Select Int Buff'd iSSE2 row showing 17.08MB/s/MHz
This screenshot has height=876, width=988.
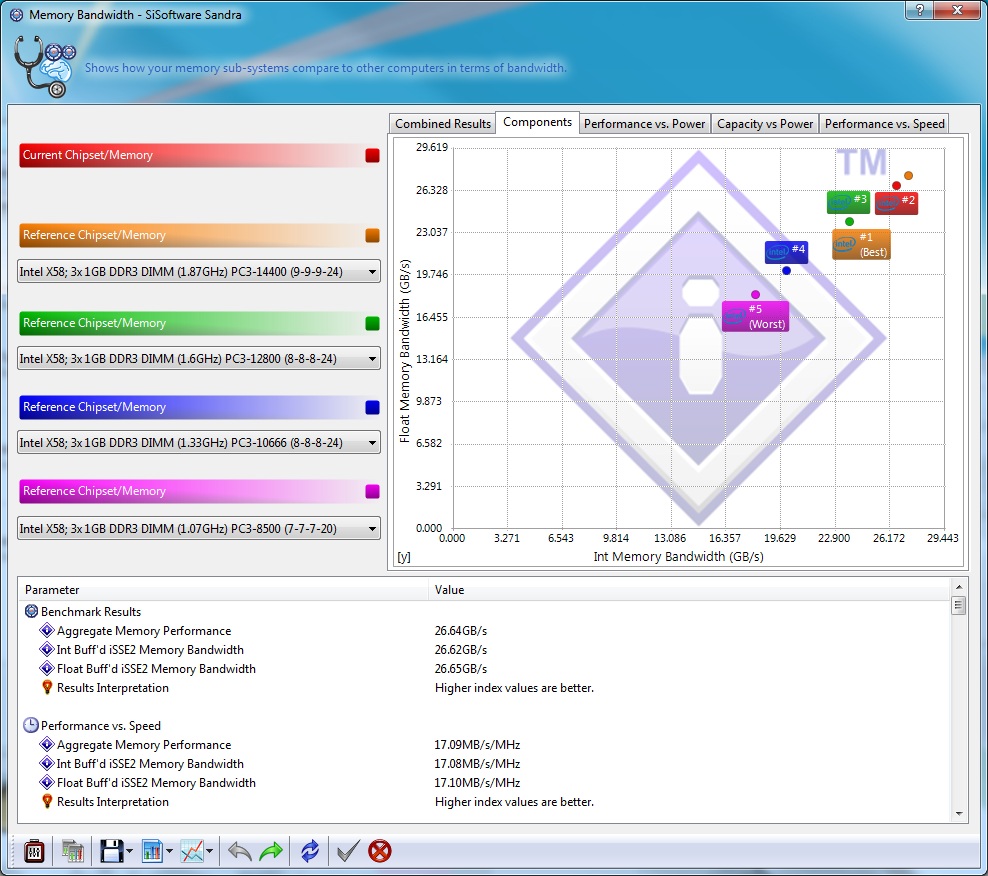point(485,764)
